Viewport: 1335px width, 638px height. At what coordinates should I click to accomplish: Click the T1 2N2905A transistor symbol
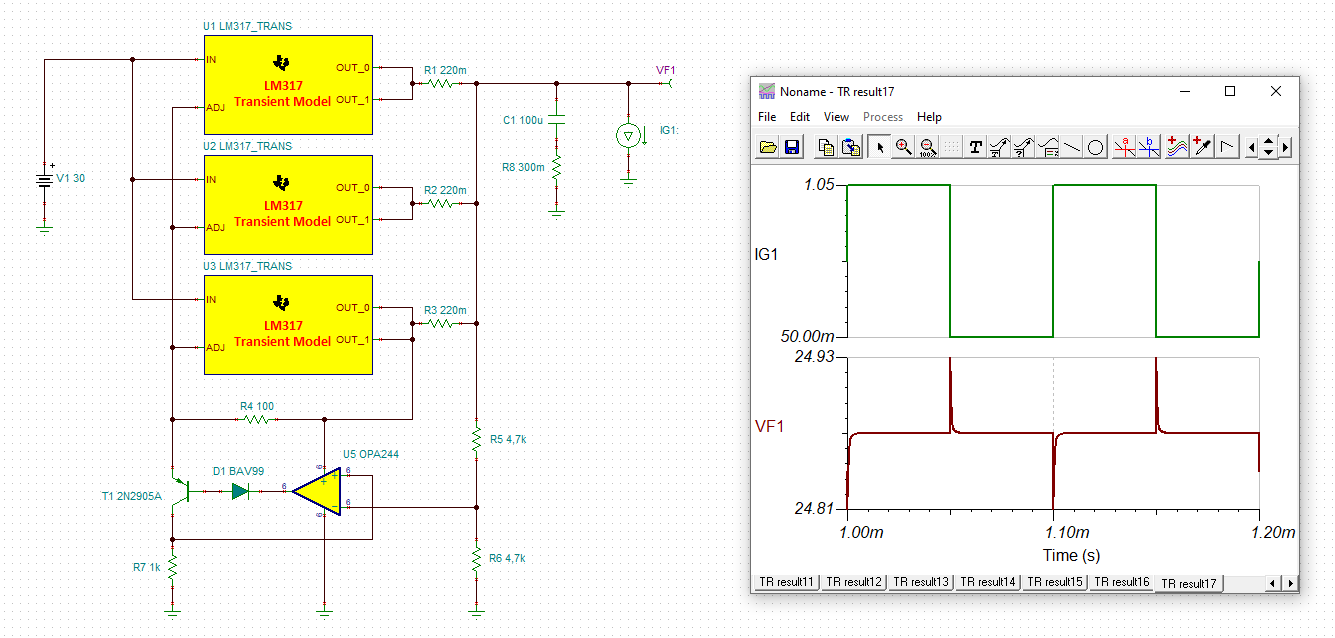[180, 491]
